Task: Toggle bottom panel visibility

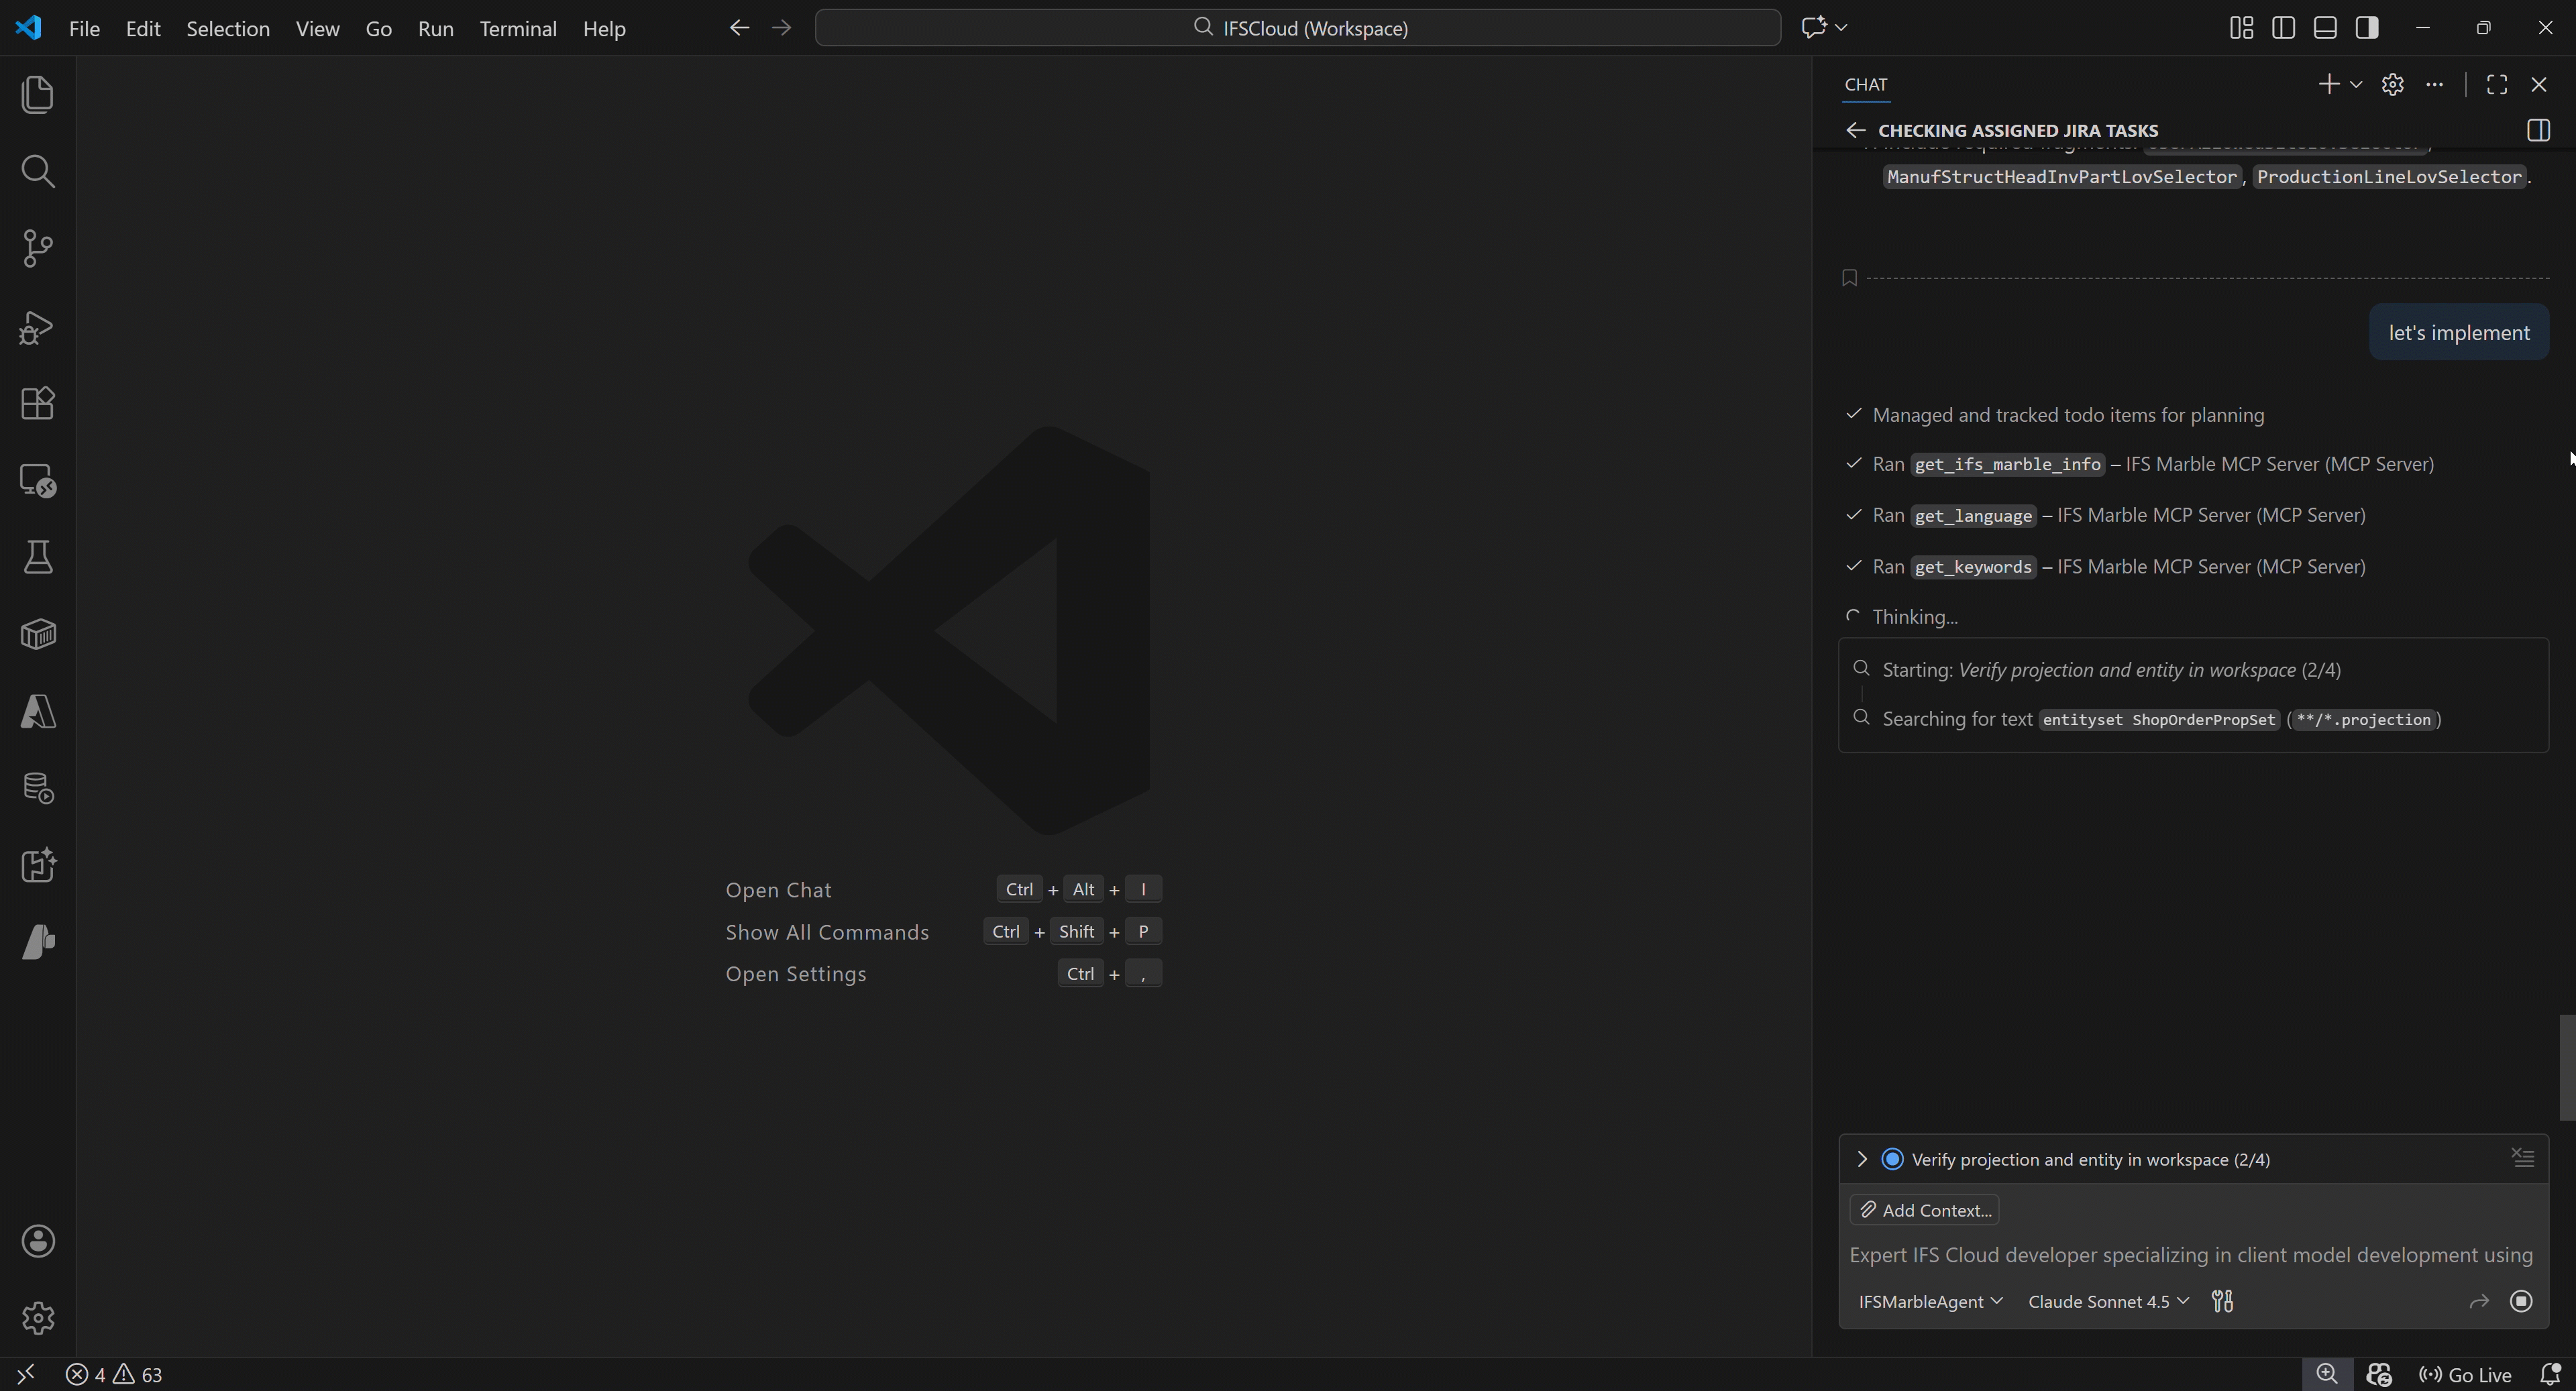Action: [x=2325, y=28]
